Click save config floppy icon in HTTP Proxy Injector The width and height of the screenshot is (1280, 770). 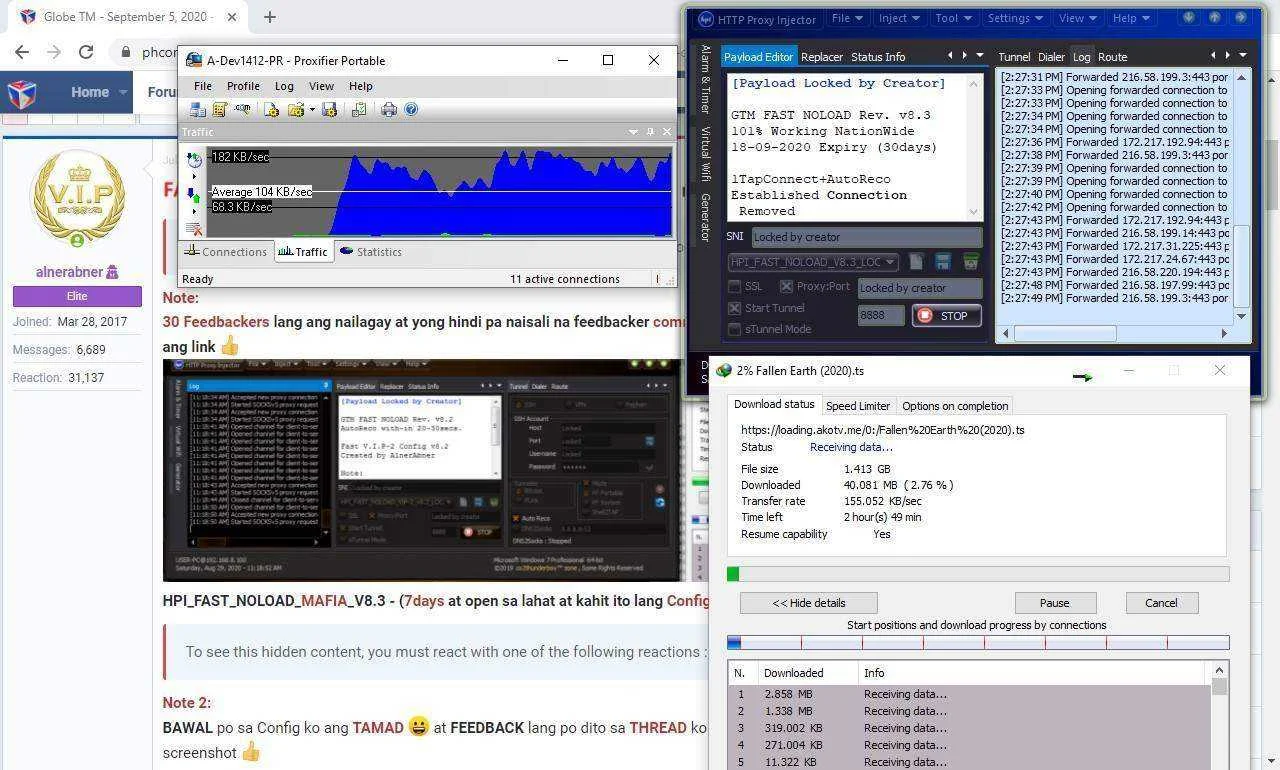pos(943,262)
